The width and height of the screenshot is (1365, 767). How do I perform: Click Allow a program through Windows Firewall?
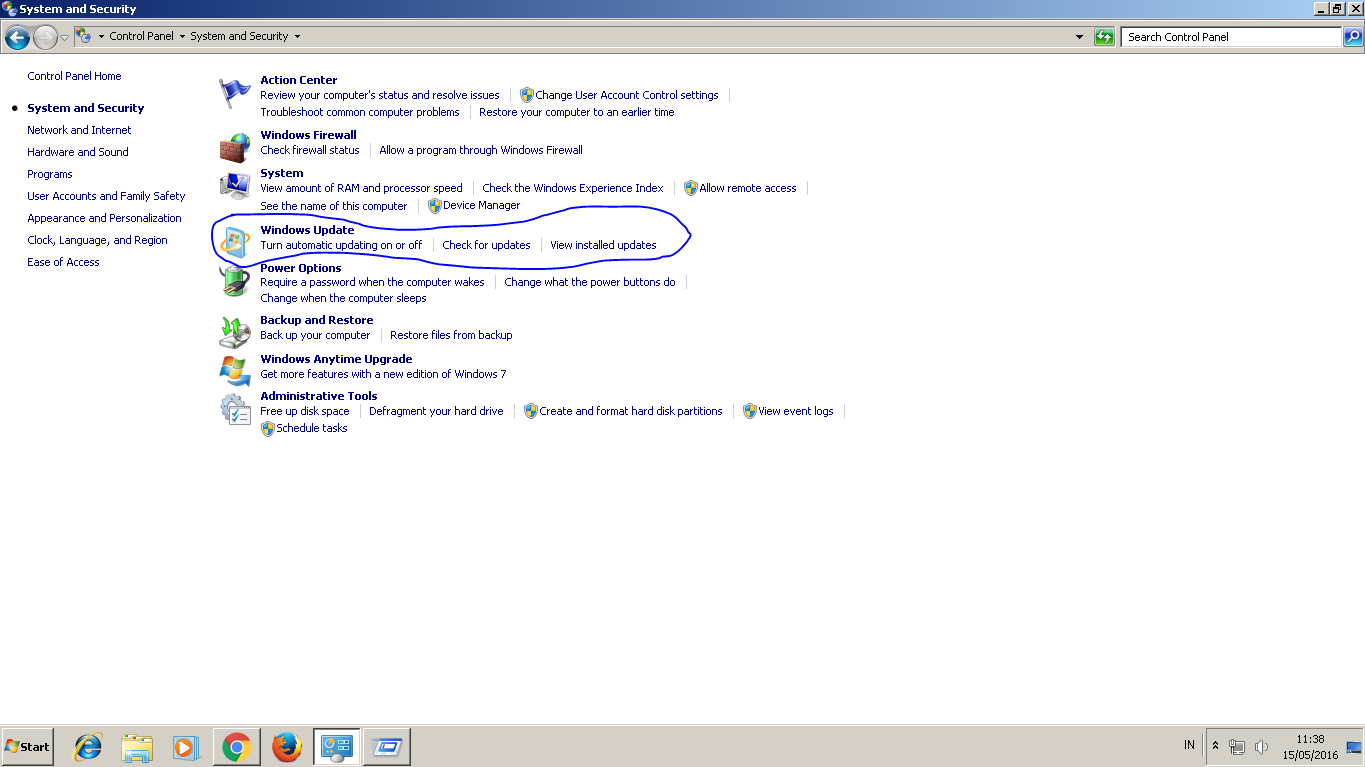pos(481,150)
